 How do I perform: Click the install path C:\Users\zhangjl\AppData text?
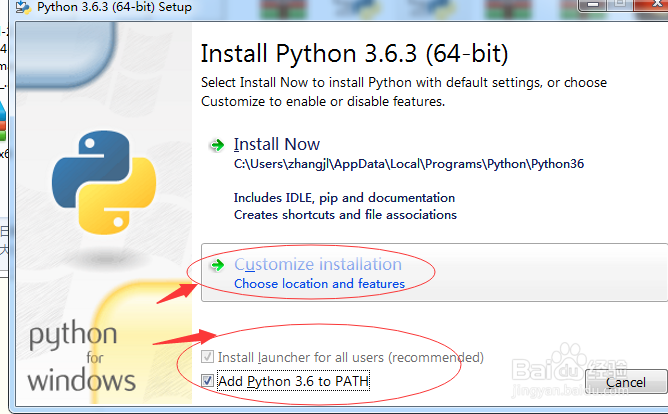coord(409,164)
